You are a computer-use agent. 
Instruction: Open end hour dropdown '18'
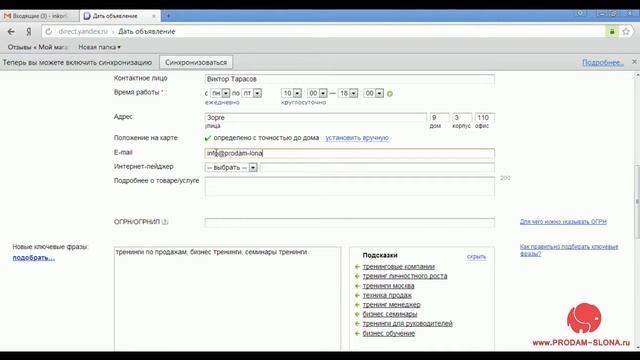point(348,93)
